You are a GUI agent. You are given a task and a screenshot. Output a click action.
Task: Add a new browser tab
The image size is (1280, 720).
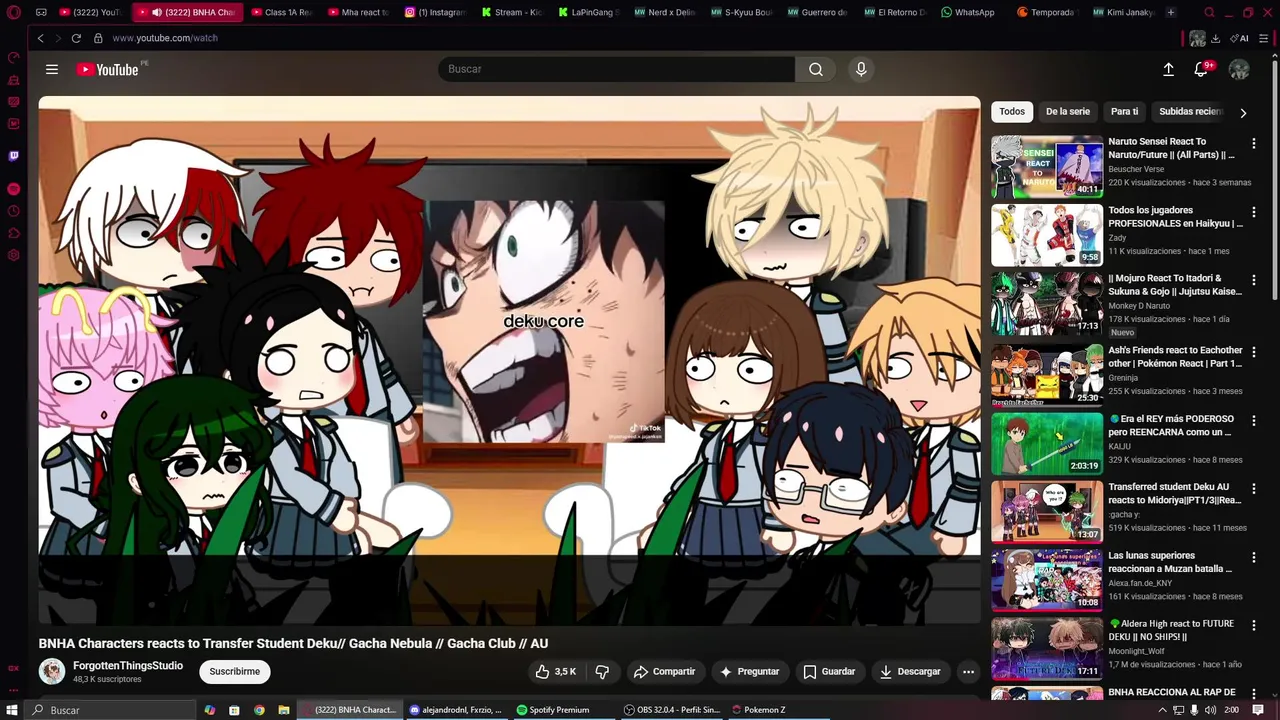1171,12
